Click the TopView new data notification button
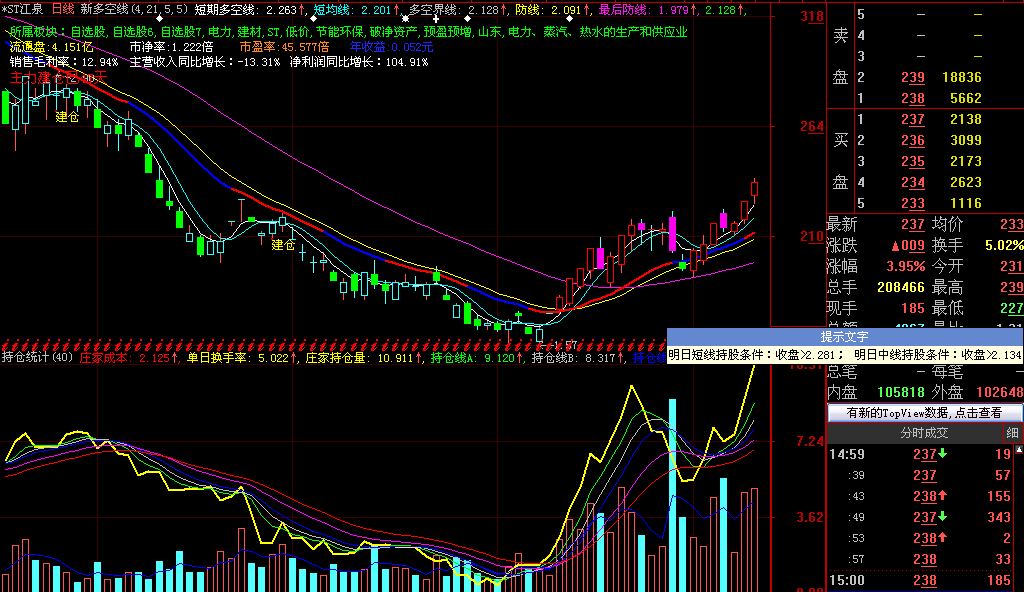Viewport: 1024px width, 592px height. coord(925,413)
